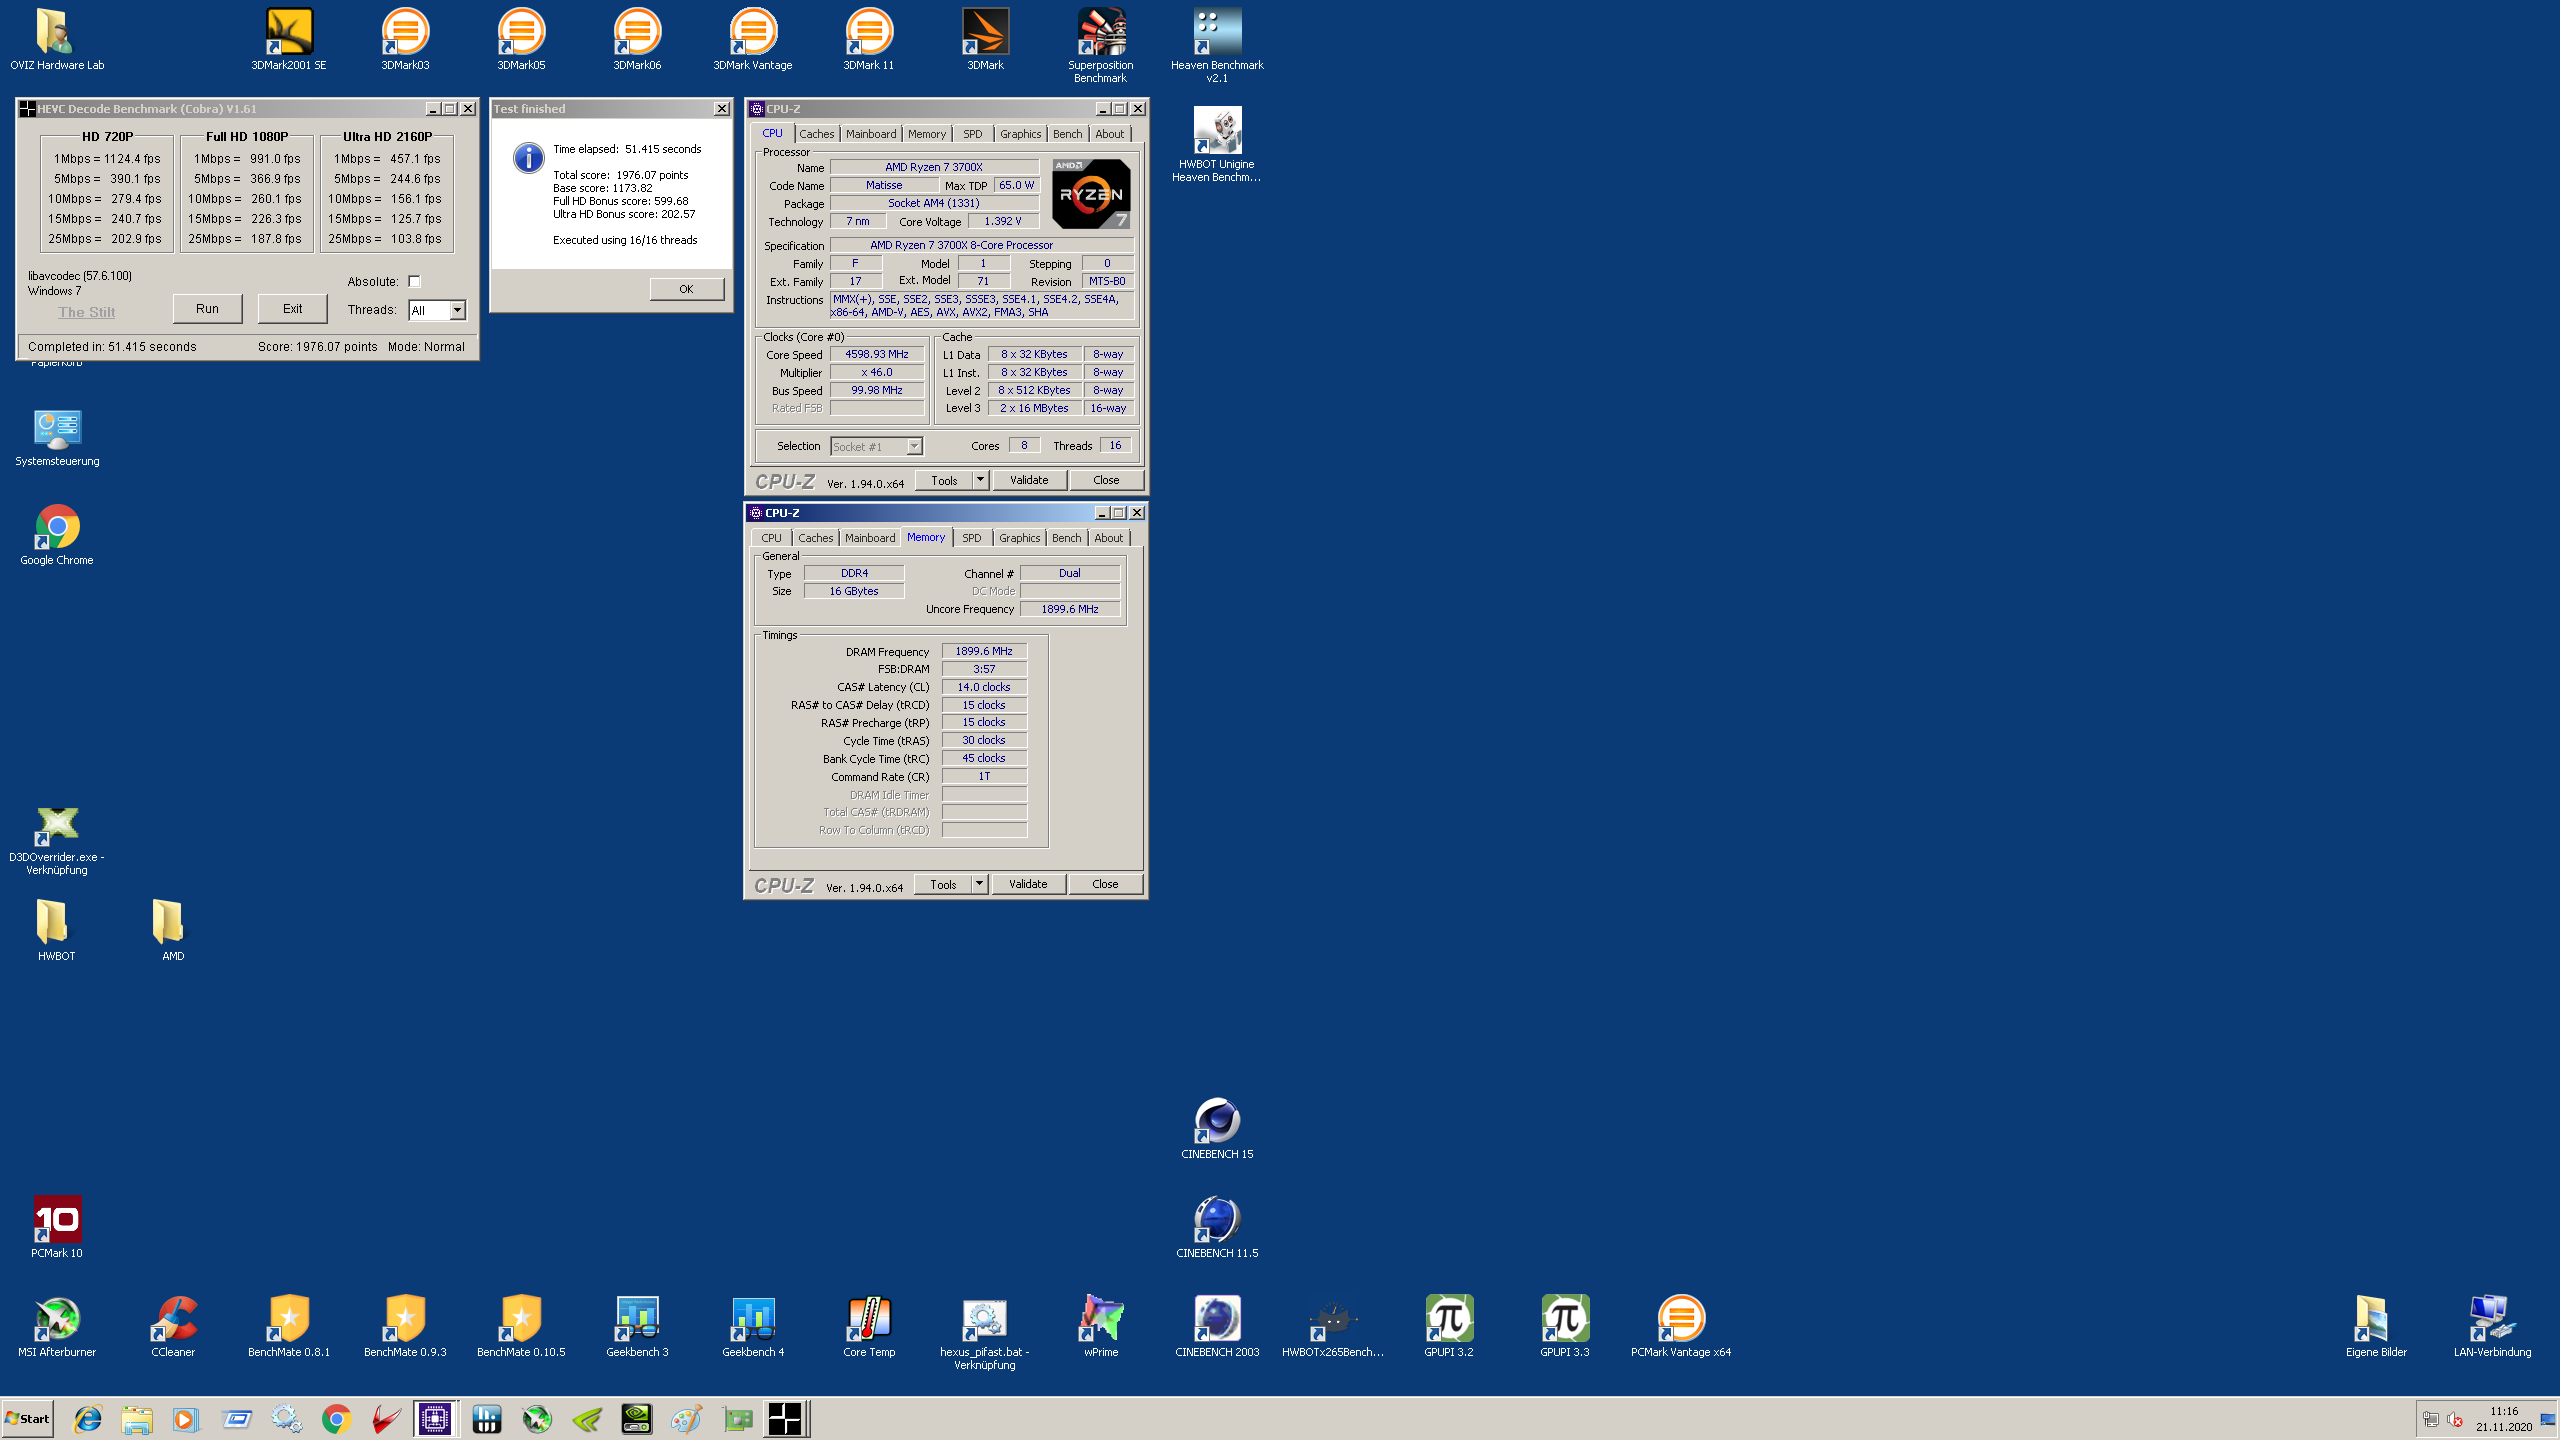Image resolution: width=2560 pixels, height=1440 pixels.
Task: Open the HWBOT folder on desktop
Action: (x=57, y=930)
